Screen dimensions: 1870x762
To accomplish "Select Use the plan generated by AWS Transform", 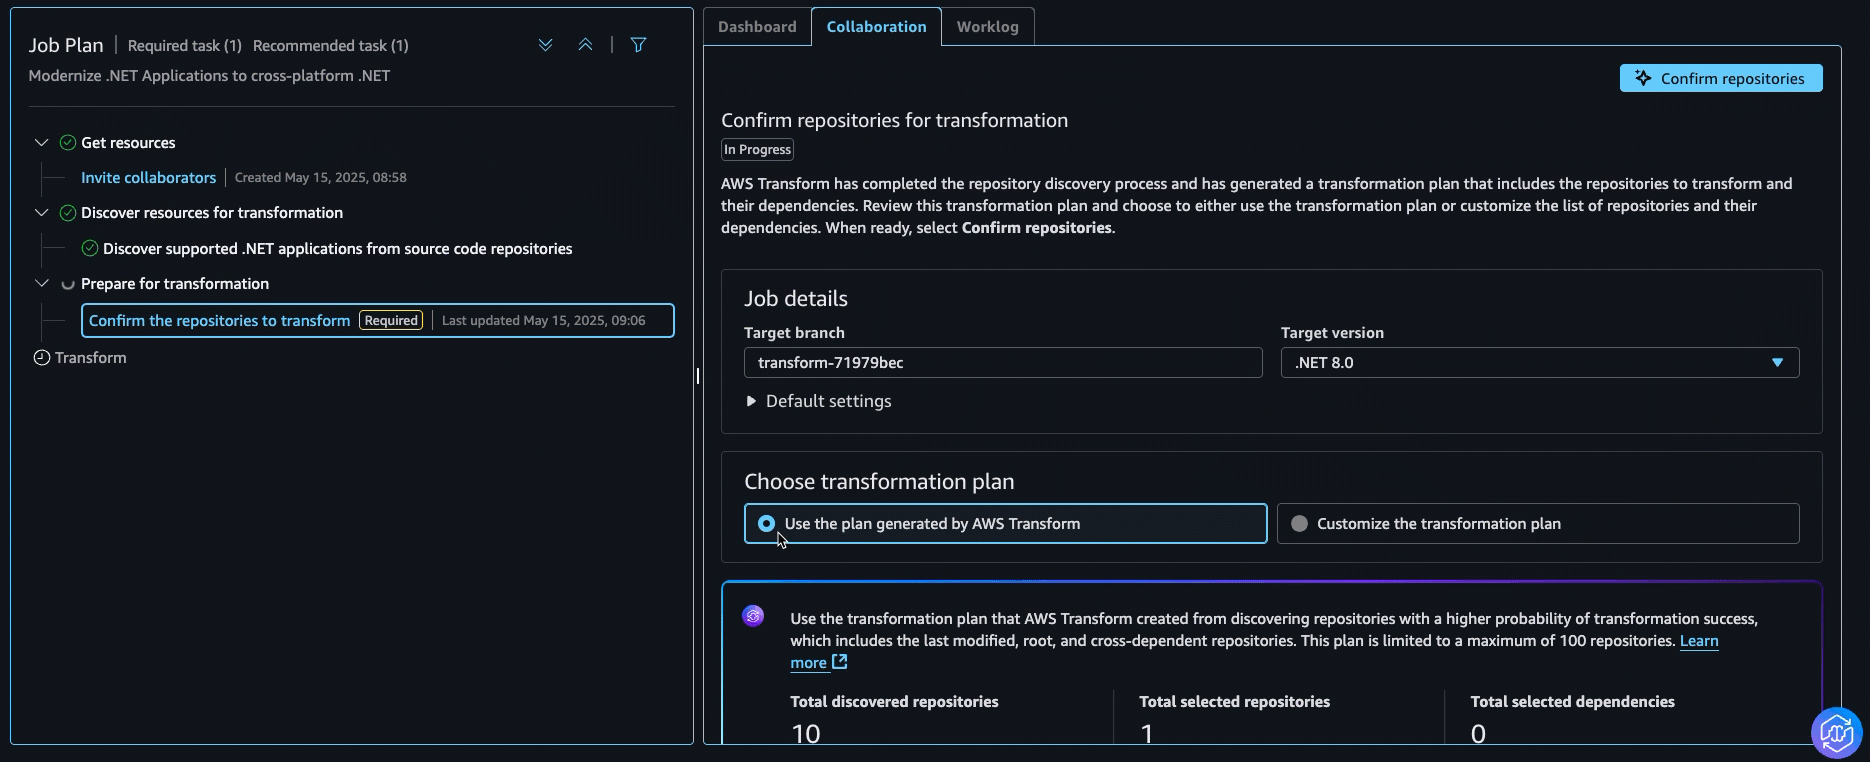I will [1005, 524].
